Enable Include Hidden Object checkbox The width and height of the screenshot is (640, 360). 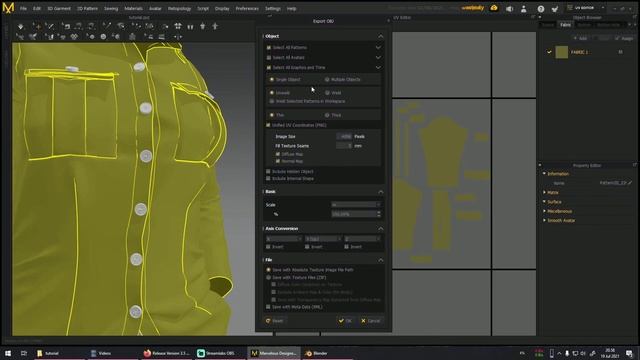pyautogui.click(x=268, y=171)
